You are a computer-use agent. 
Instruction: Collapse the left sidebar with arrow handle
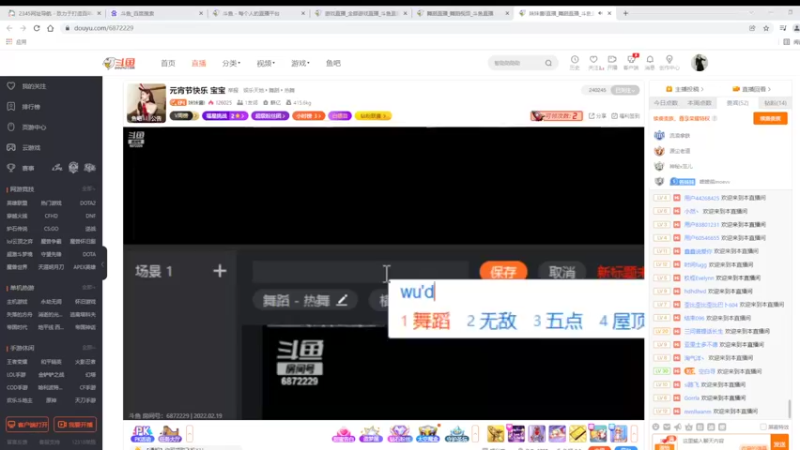coord(103,264)
